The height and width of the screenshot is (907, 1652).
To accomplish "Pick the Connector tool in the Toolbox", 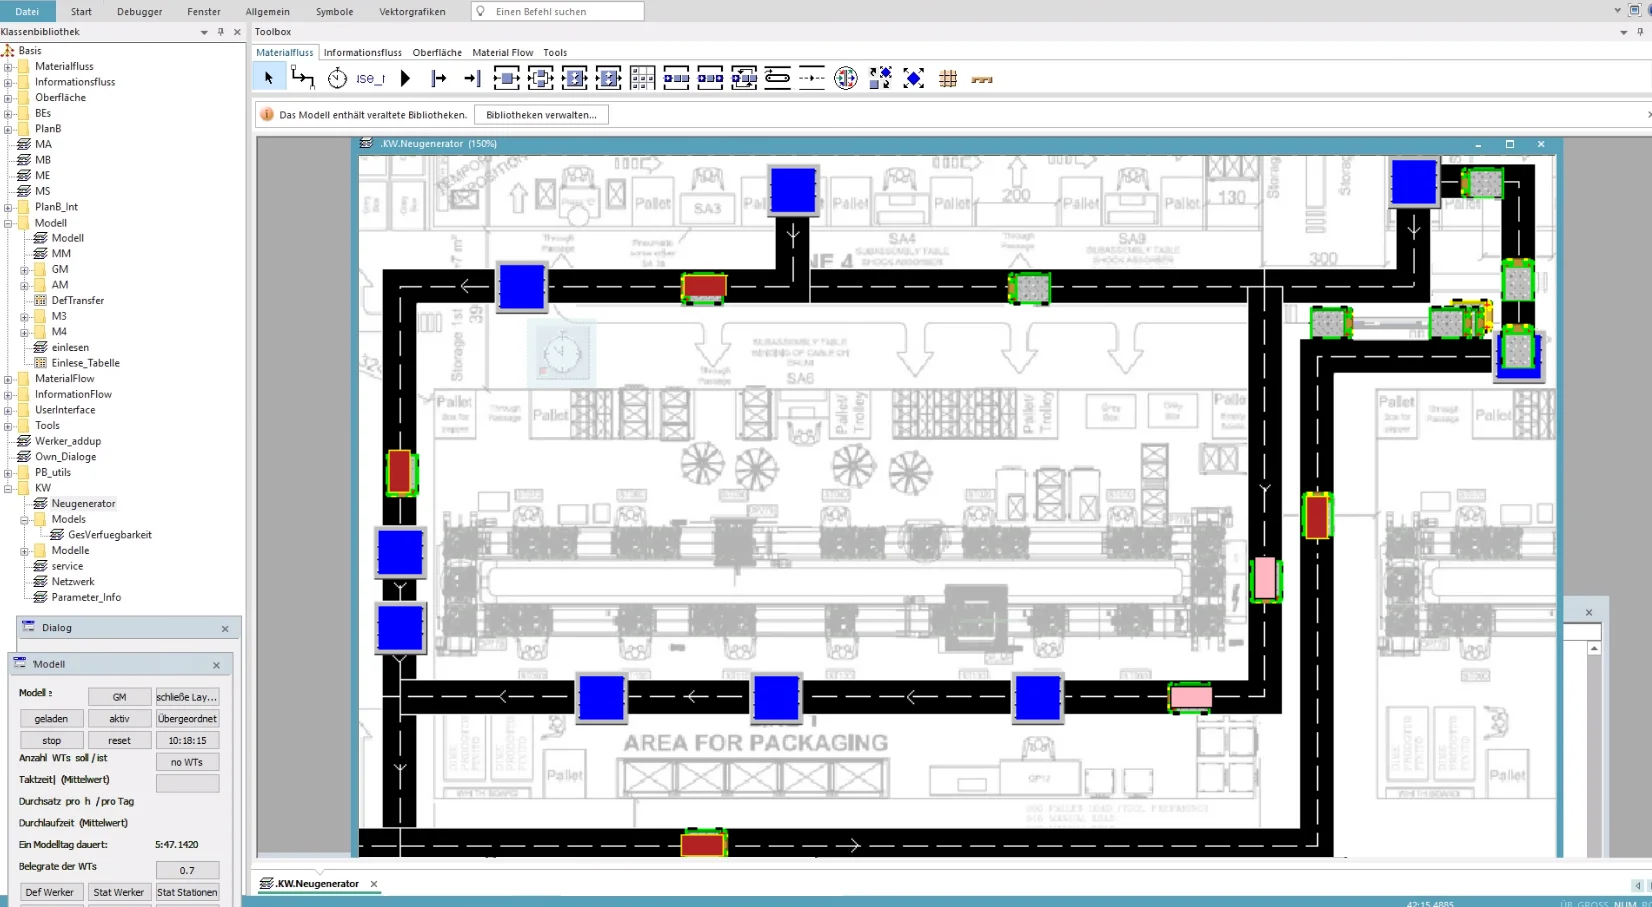I will click(302, 78).
